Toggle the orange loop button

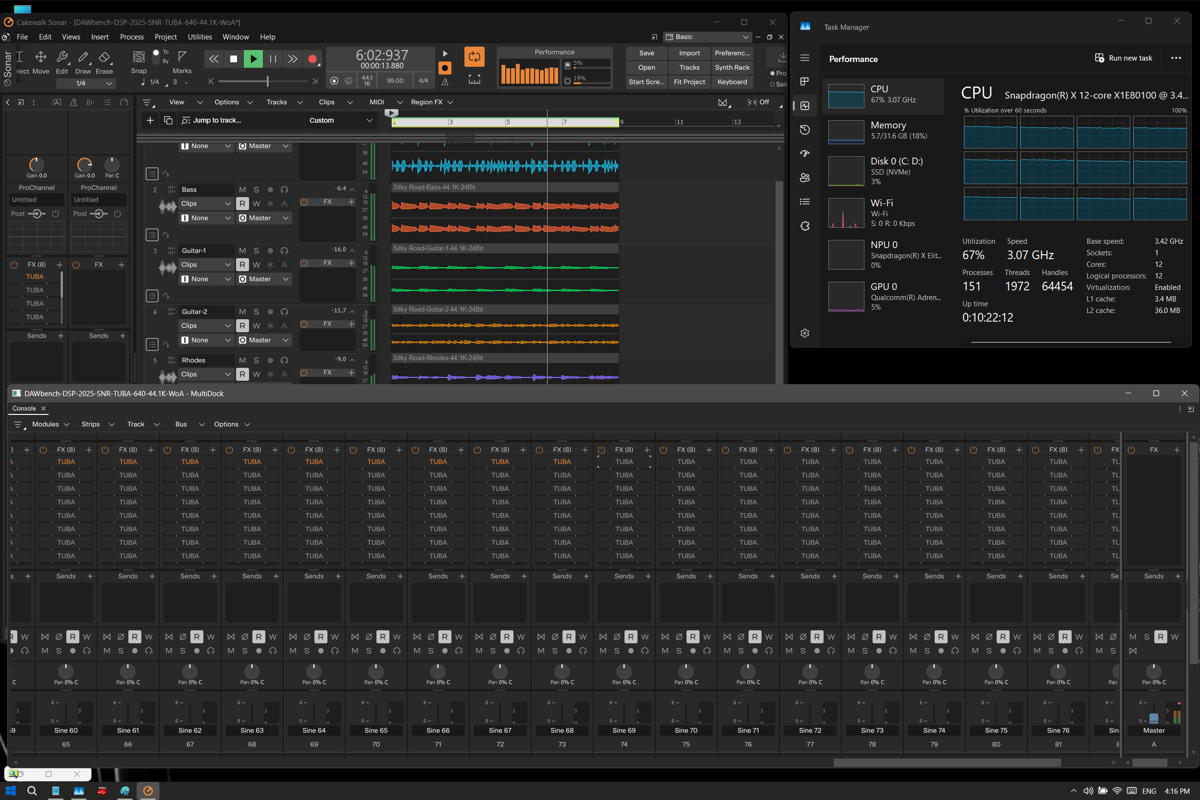point(474,58)
